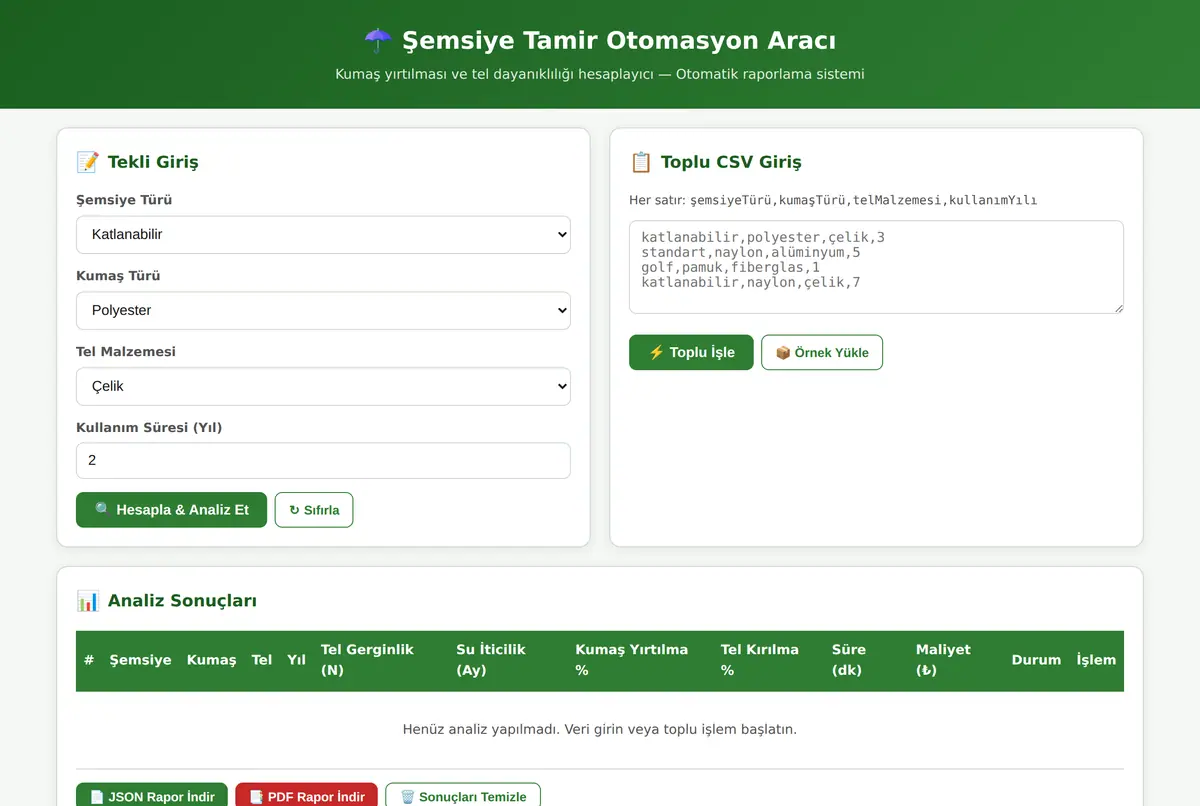The width and height of the screenshot is (1200, 806).
Task: Click the bar chart icon beside Analiz Sonuçları
Action: point(88,601)
